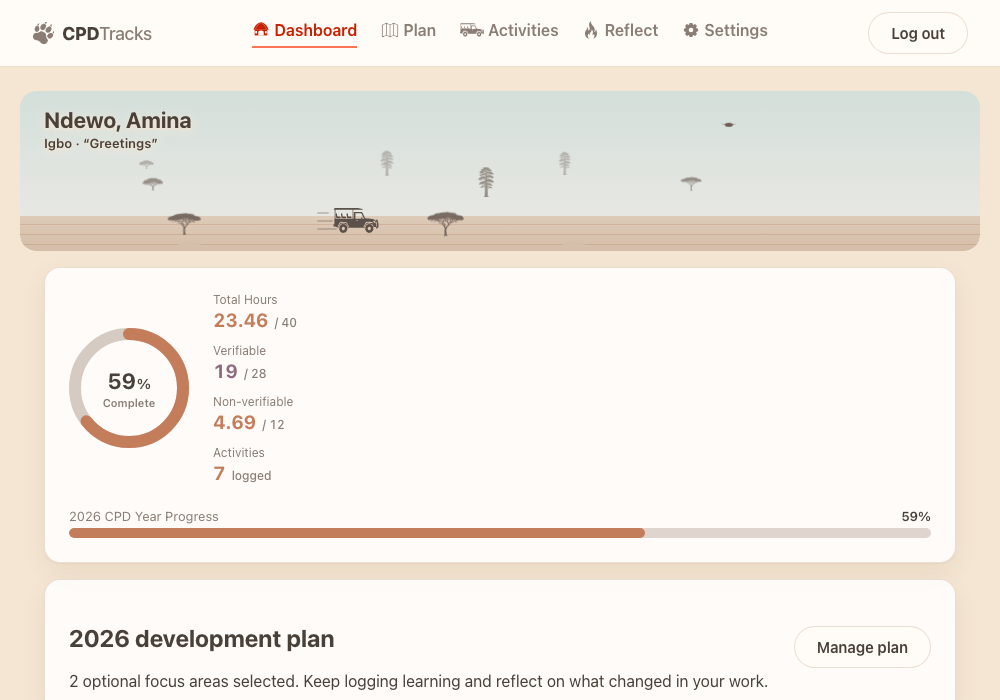Click the Non-verifiable value 4.69

235,423
